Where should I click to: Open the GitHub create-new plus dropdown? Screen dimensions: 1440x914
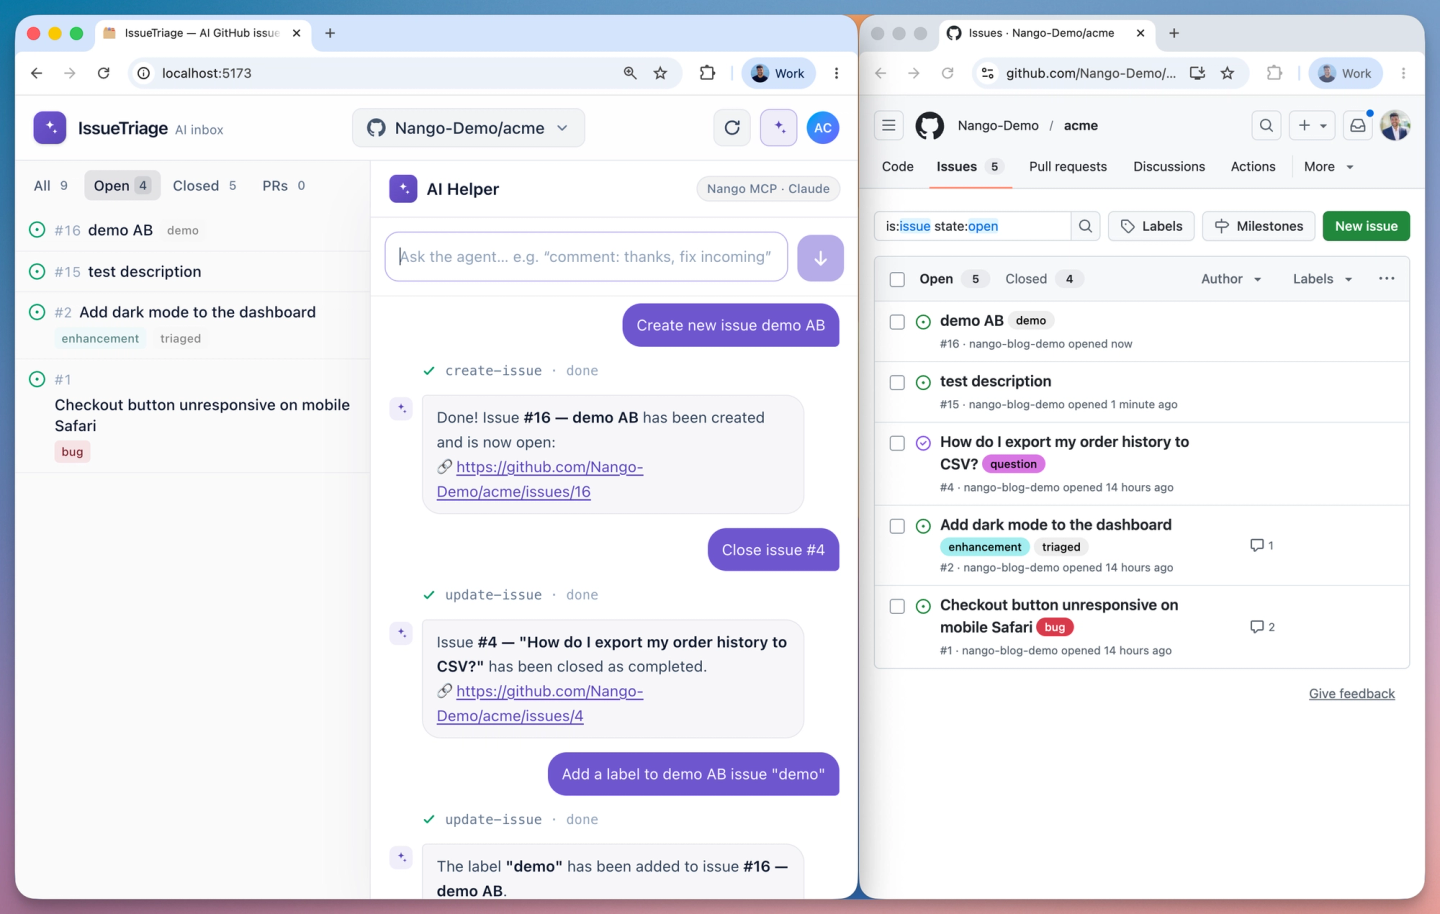(1312, 125)
